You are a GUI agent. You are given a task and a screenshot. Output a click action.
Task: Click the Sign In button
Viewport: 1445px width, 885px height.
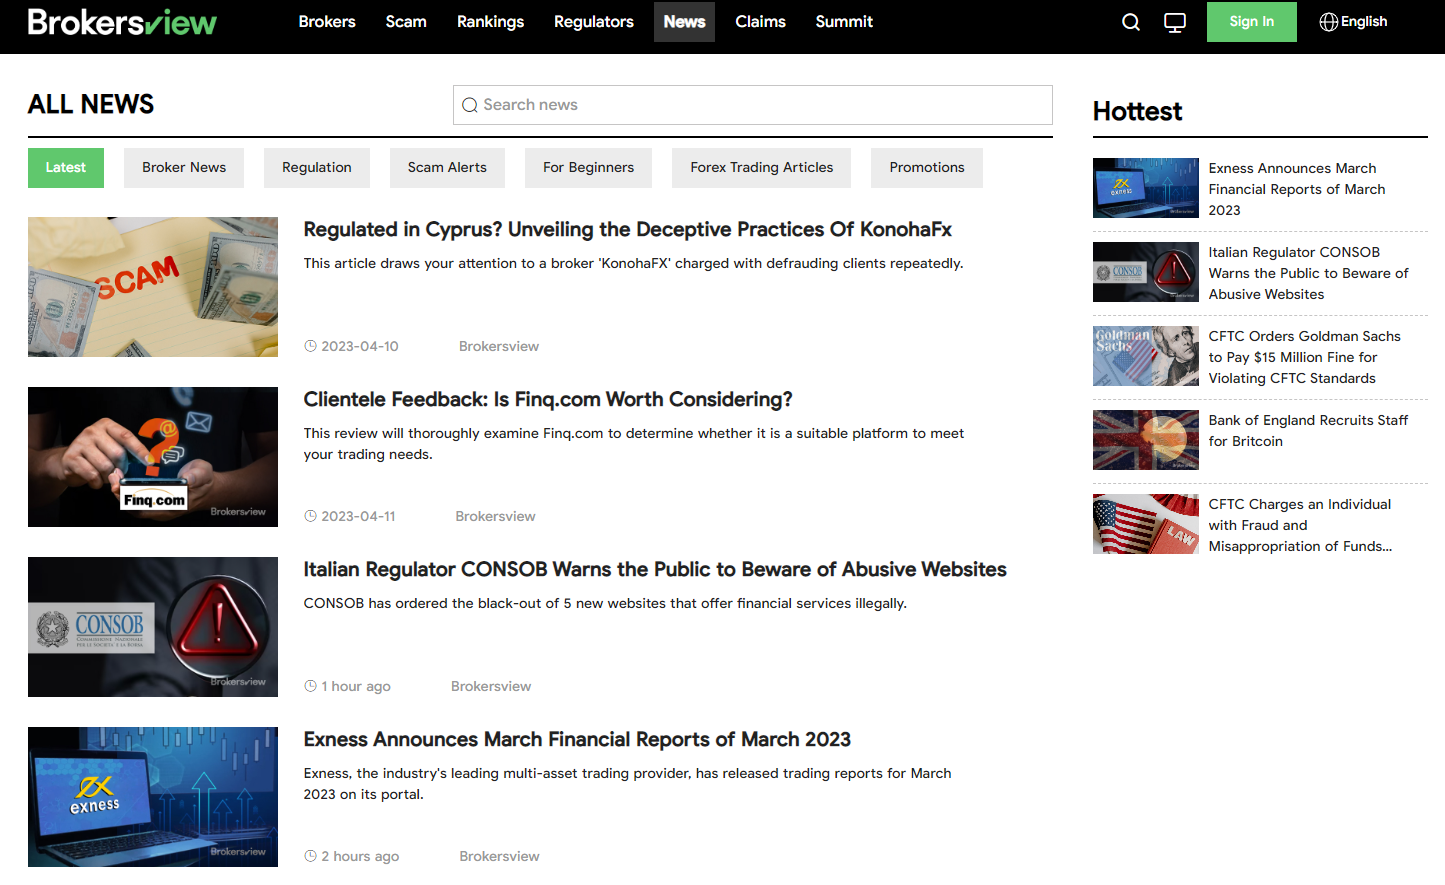(x=1251, y=21)
